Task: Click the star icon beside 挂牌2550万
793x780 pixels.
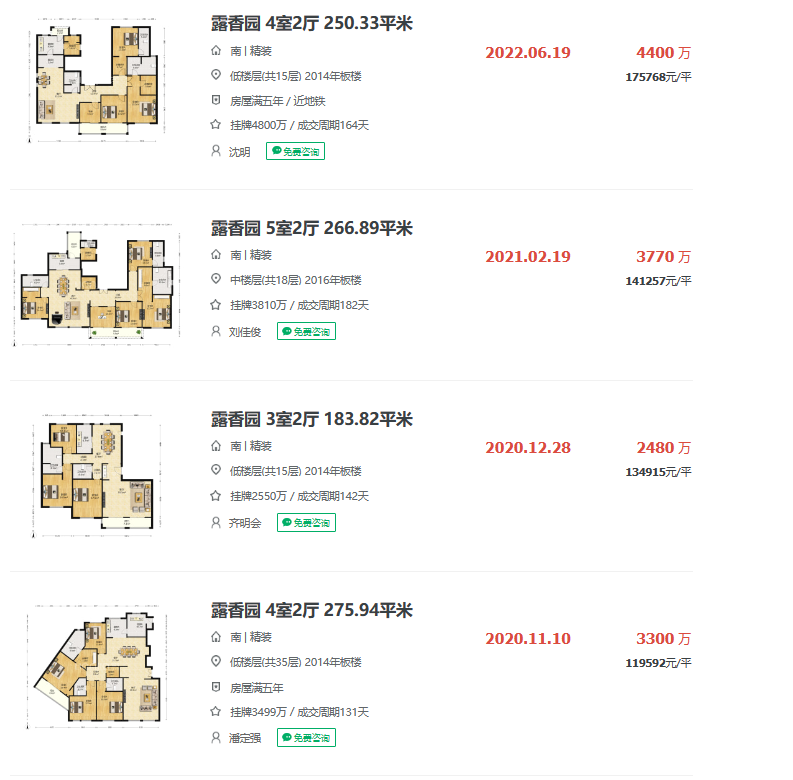Action: pos(215,496)
